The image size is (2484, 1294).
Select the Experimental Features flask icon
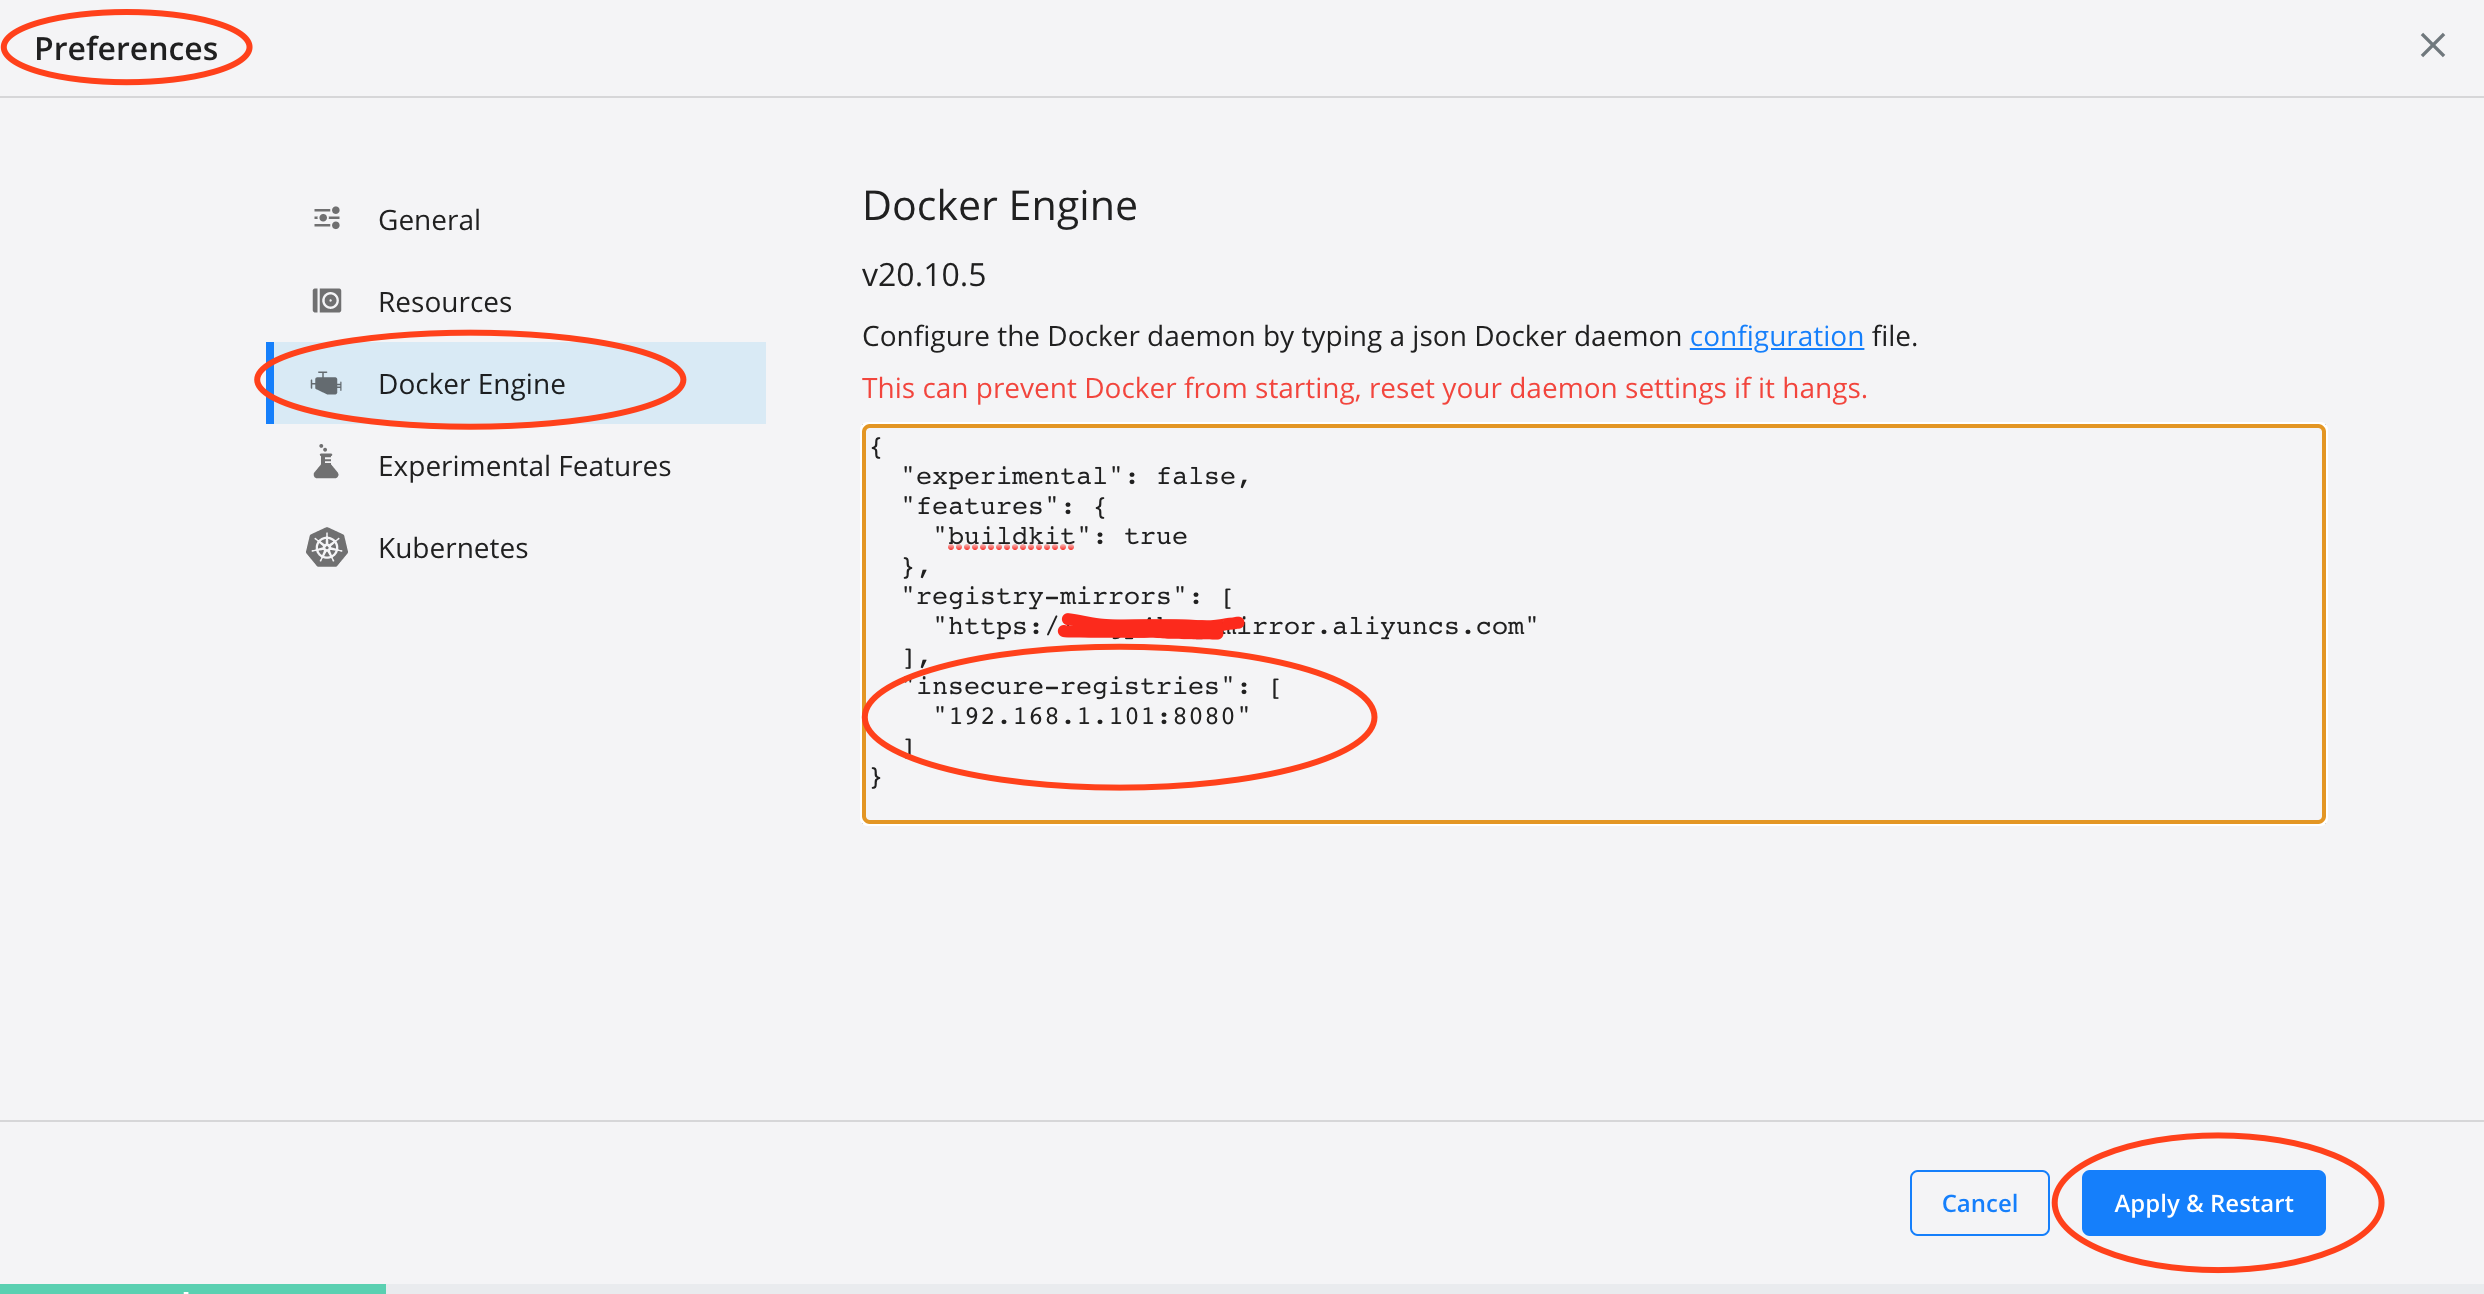(325, 463)
